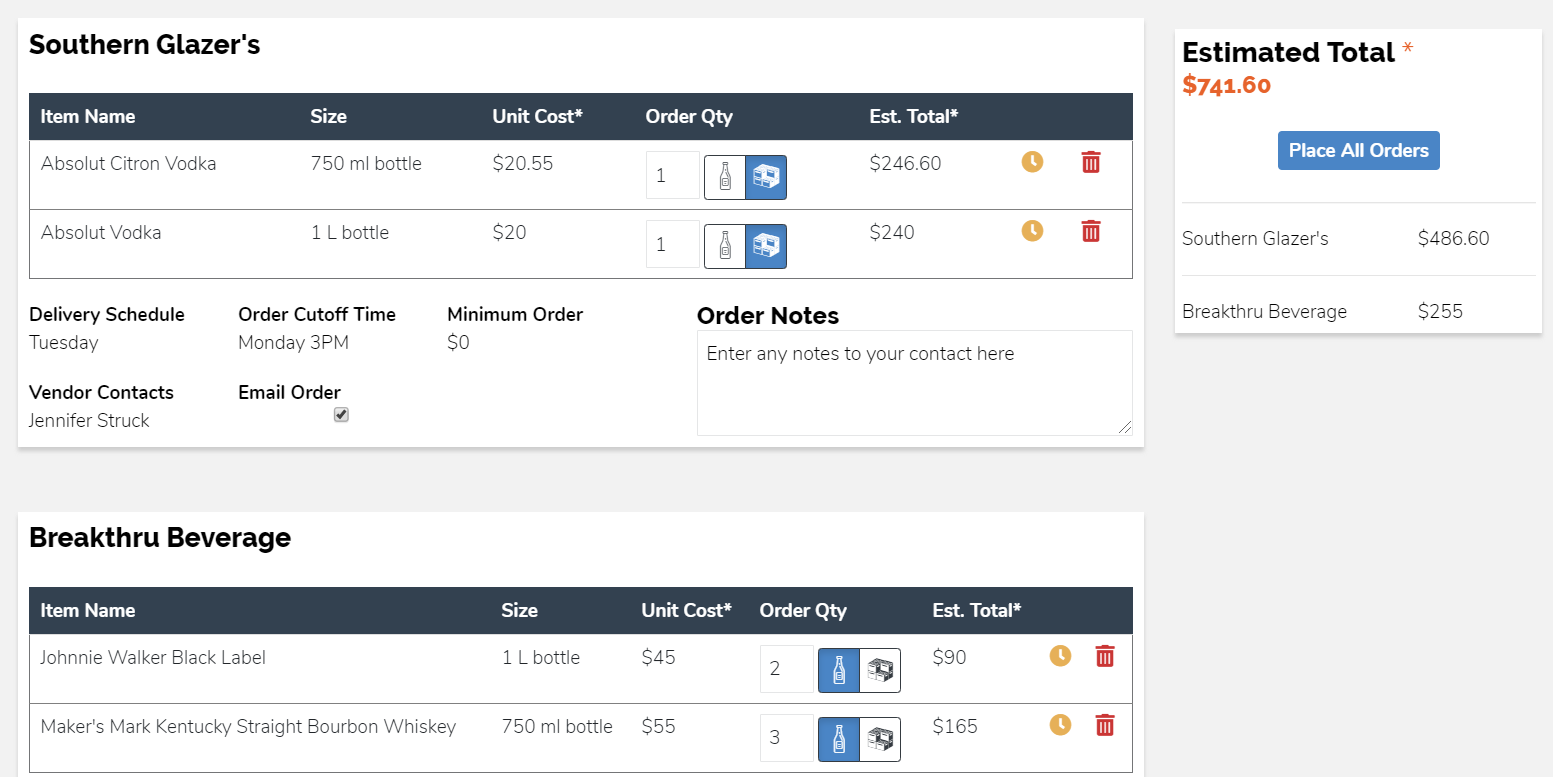Click the Southern Glazer's total in the summary

(1454, 239)
